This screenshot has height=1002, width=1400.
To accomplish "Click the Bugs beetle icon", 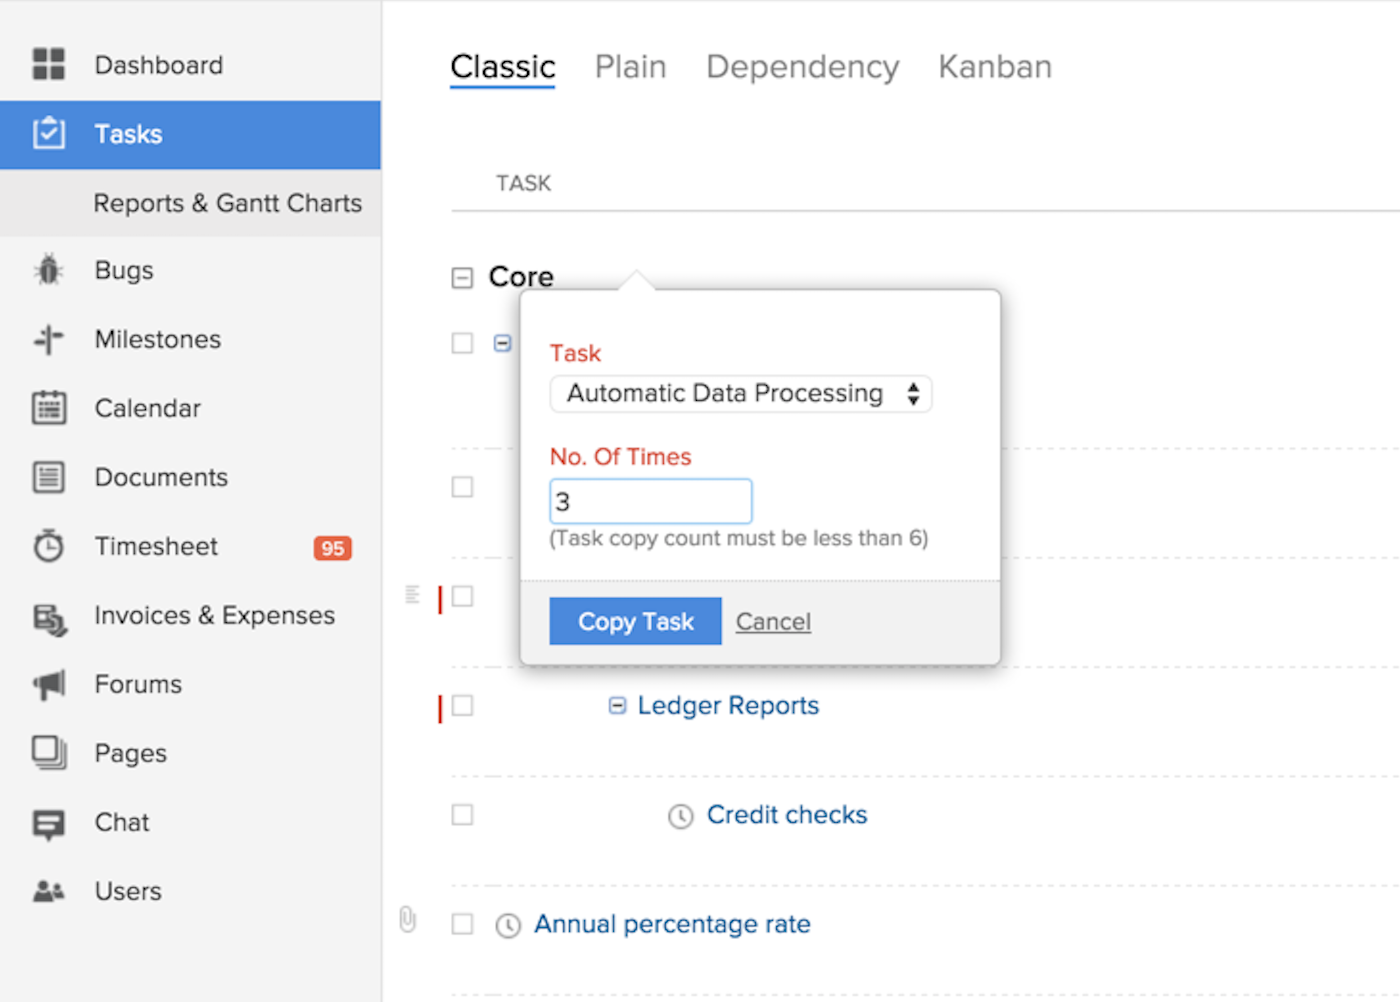I will point(48,270).
